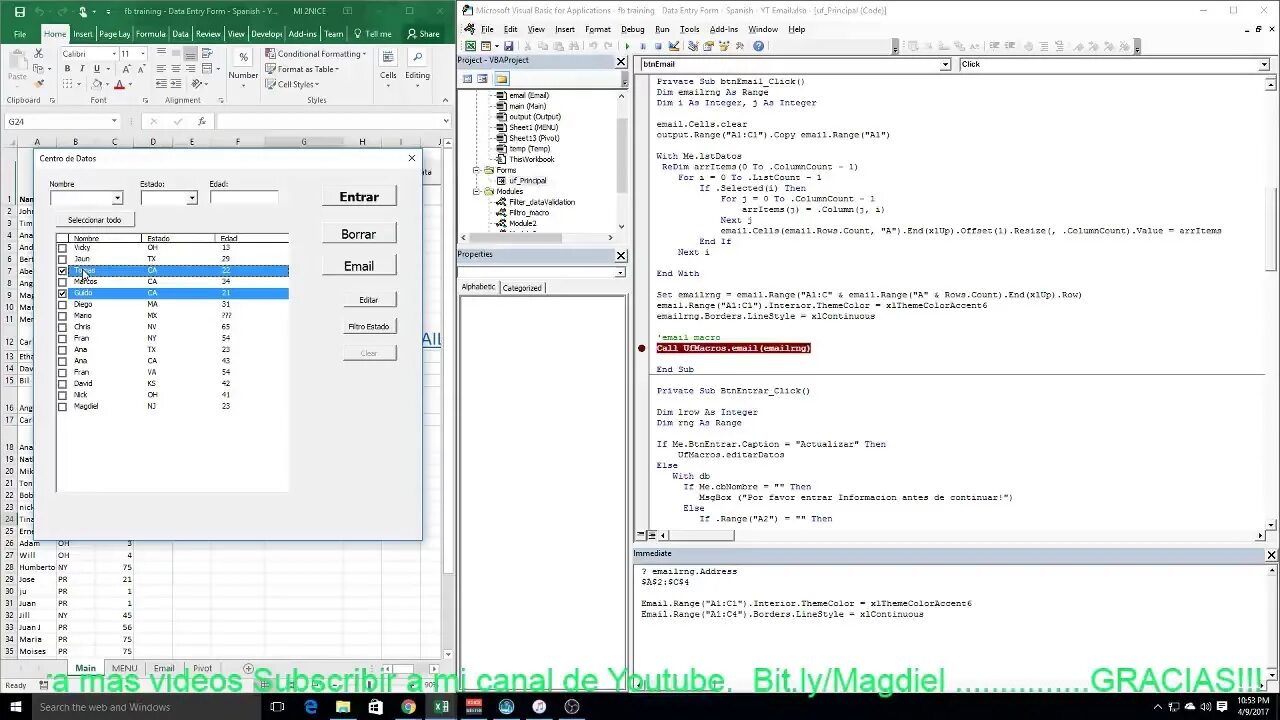The width and height of the screenshot is (1280, 720).
Task: Open the Debug menu in VBA editor
Action: (x=632, y=29)
